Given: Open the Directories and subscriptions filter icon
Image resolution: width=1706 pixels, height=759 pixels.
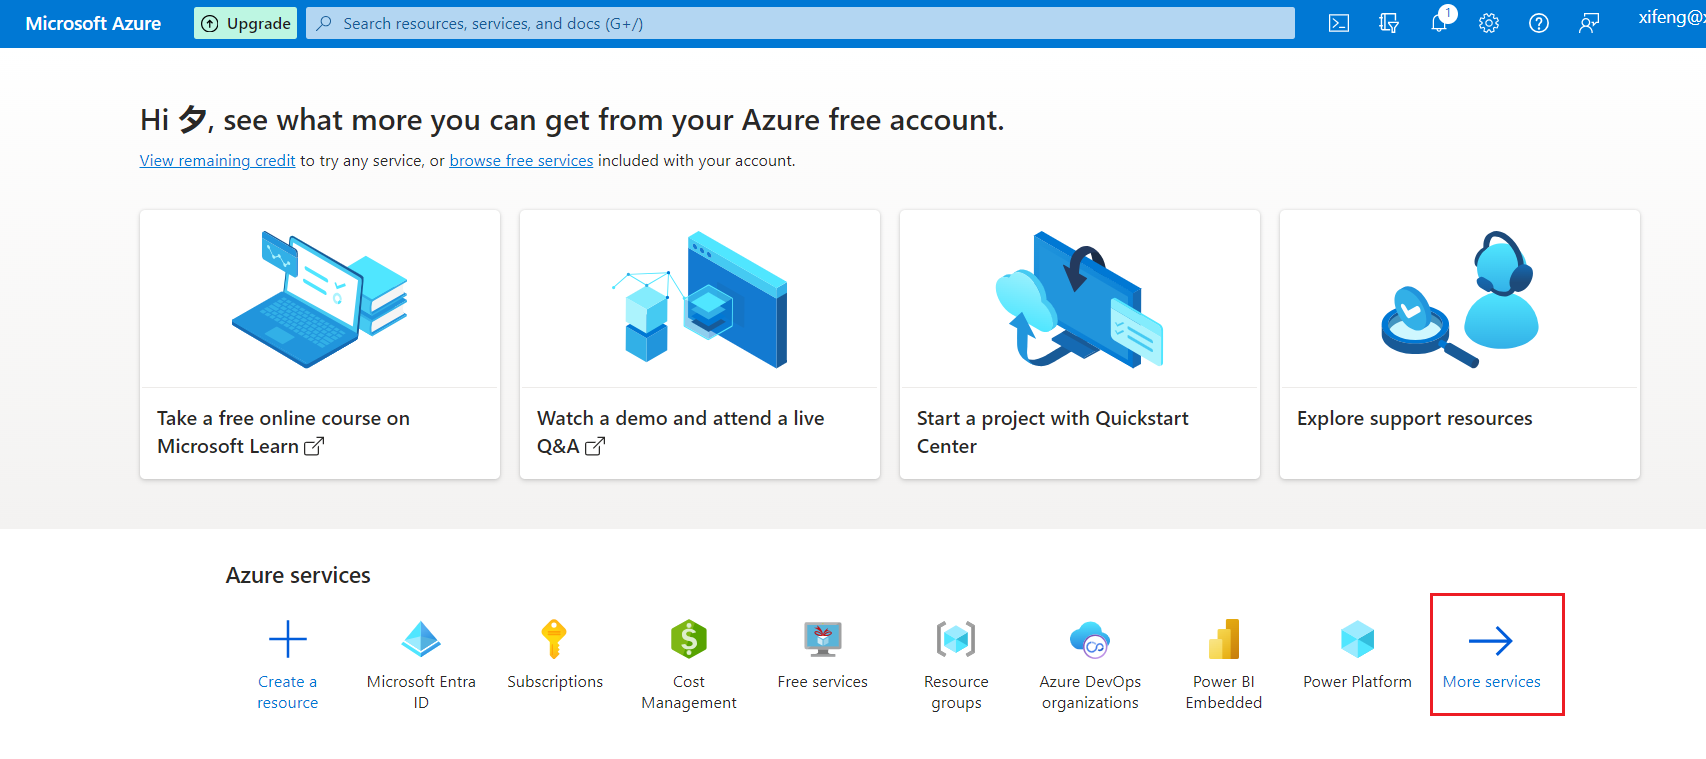Looking at the screenshot, I should [1388, 23].
